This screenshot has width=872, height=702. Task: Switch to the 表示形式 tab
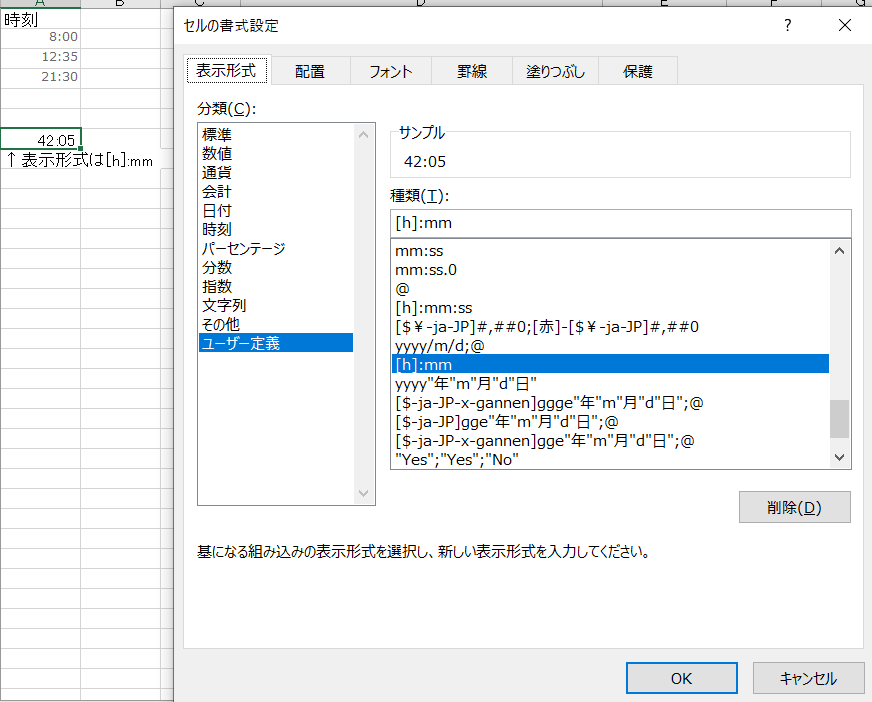(226, 71)
